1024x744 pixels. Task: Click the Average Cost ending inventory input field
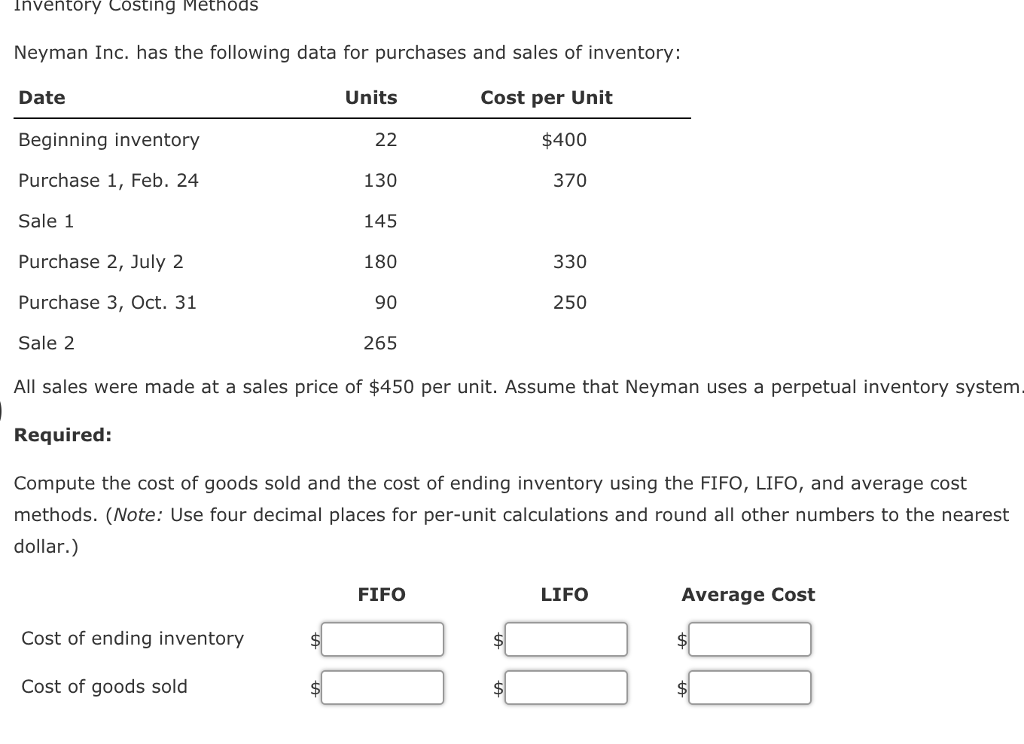(x=750, y=639)
